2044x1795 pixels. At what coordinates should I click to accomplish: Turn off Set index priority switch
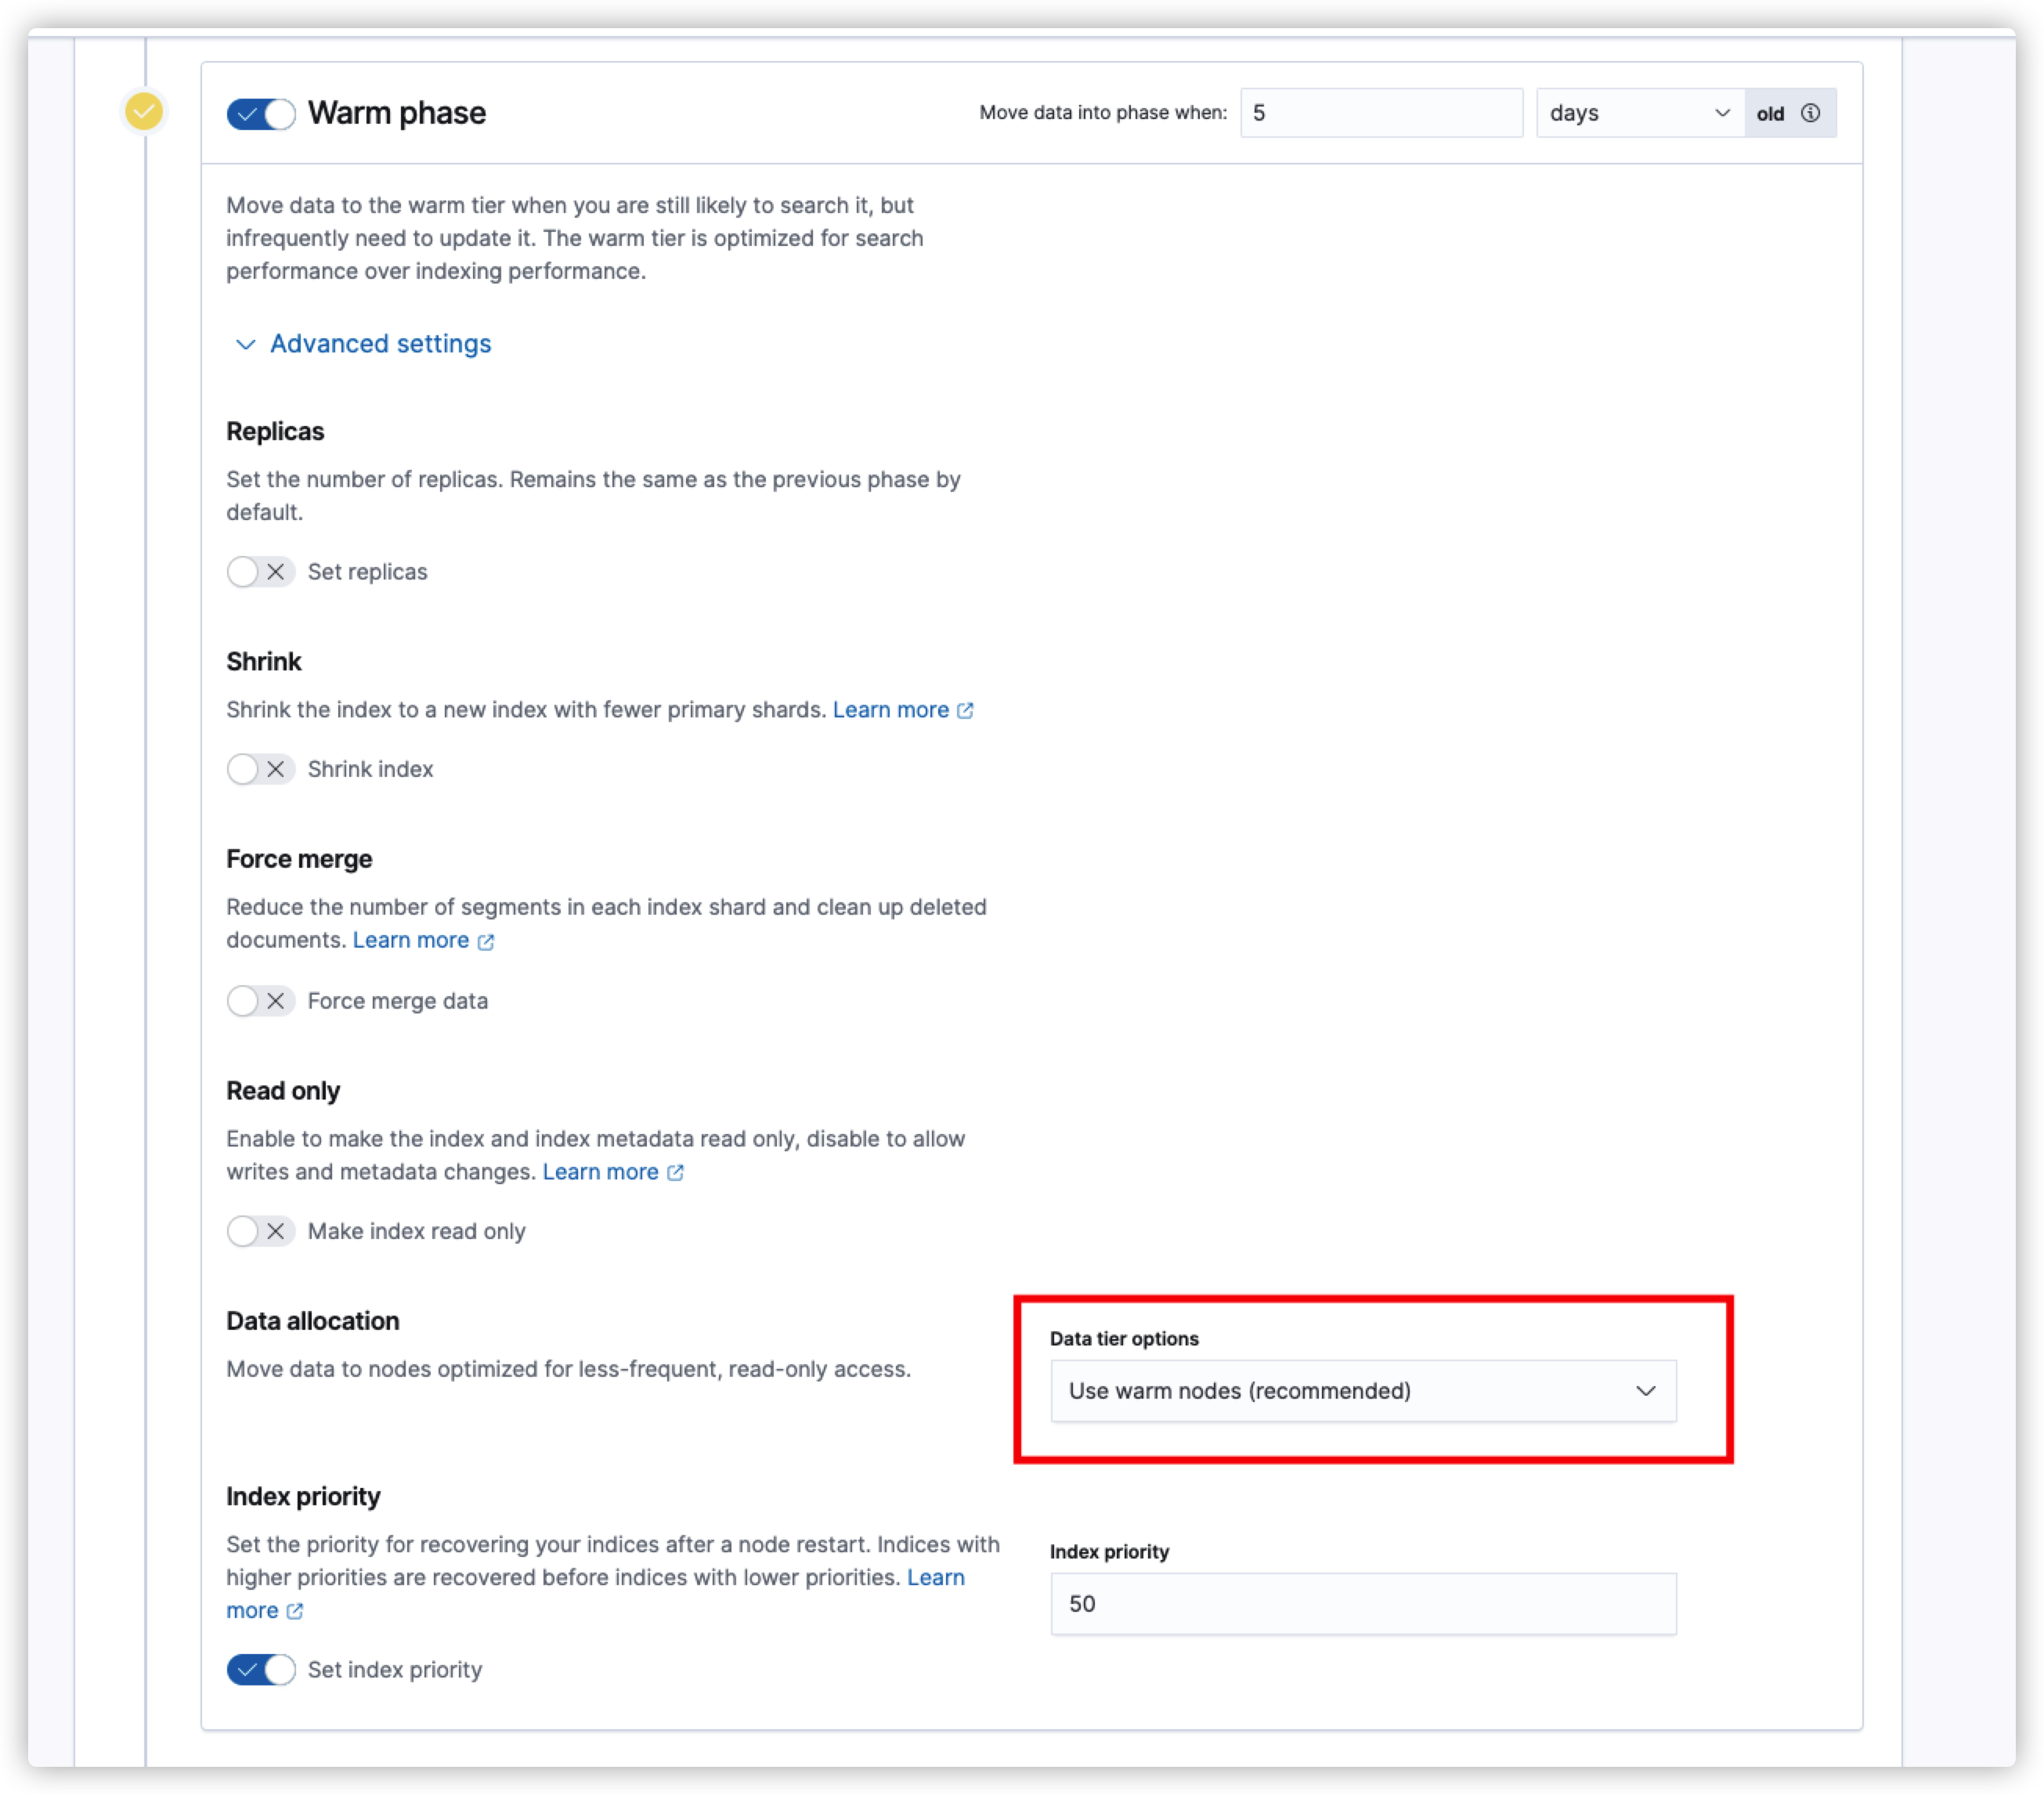[261, 1669]
